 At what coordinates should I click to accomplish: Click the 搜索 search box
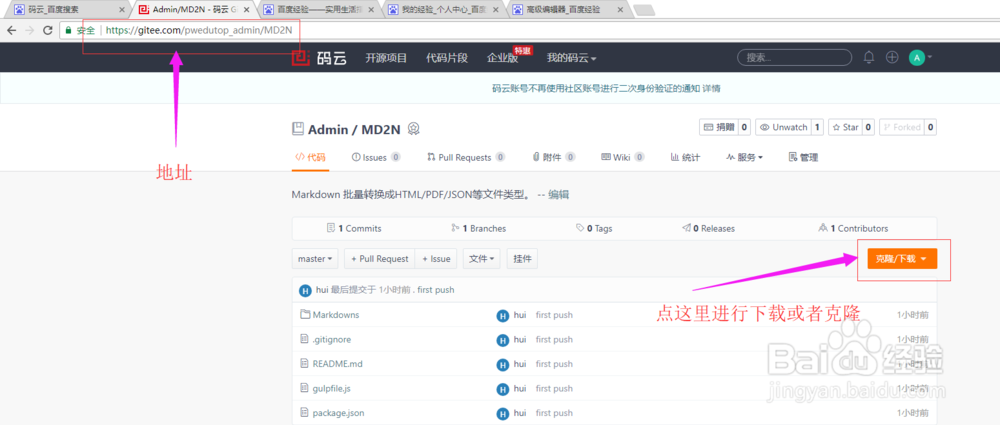(x=794, y=57)
